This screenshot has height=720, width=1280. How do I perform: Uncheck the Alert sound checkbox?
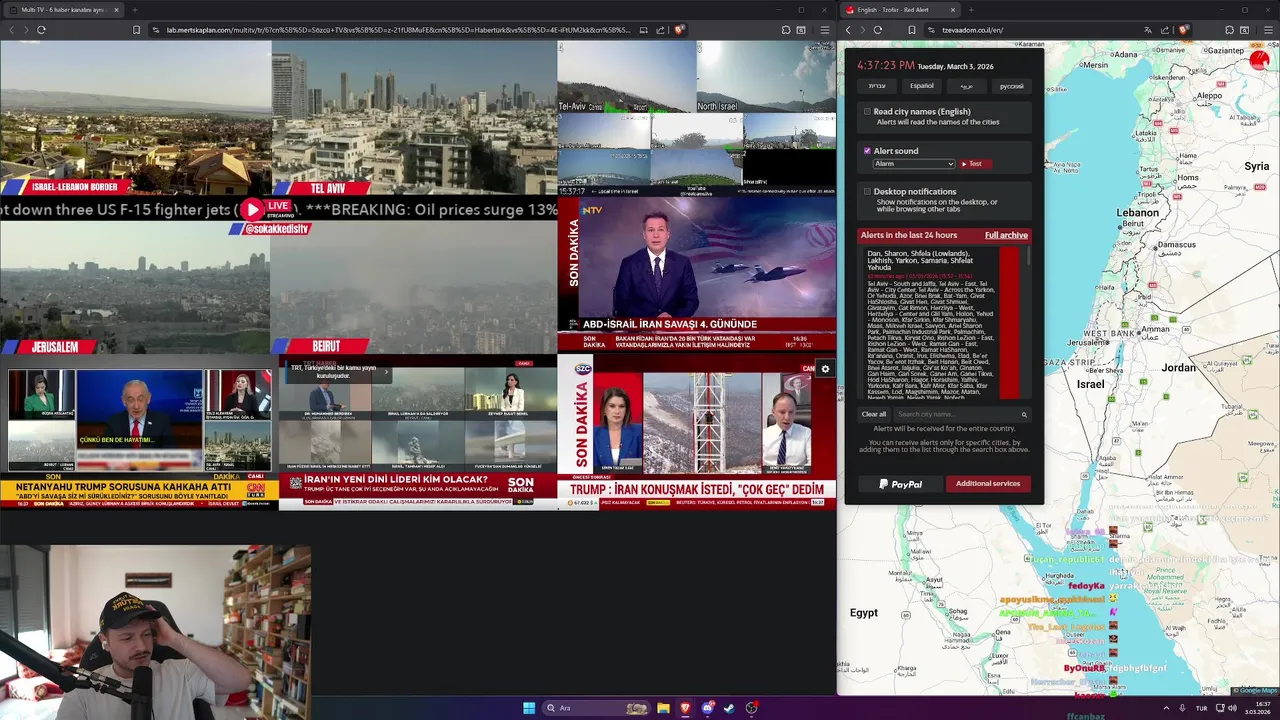click(867, 151)
